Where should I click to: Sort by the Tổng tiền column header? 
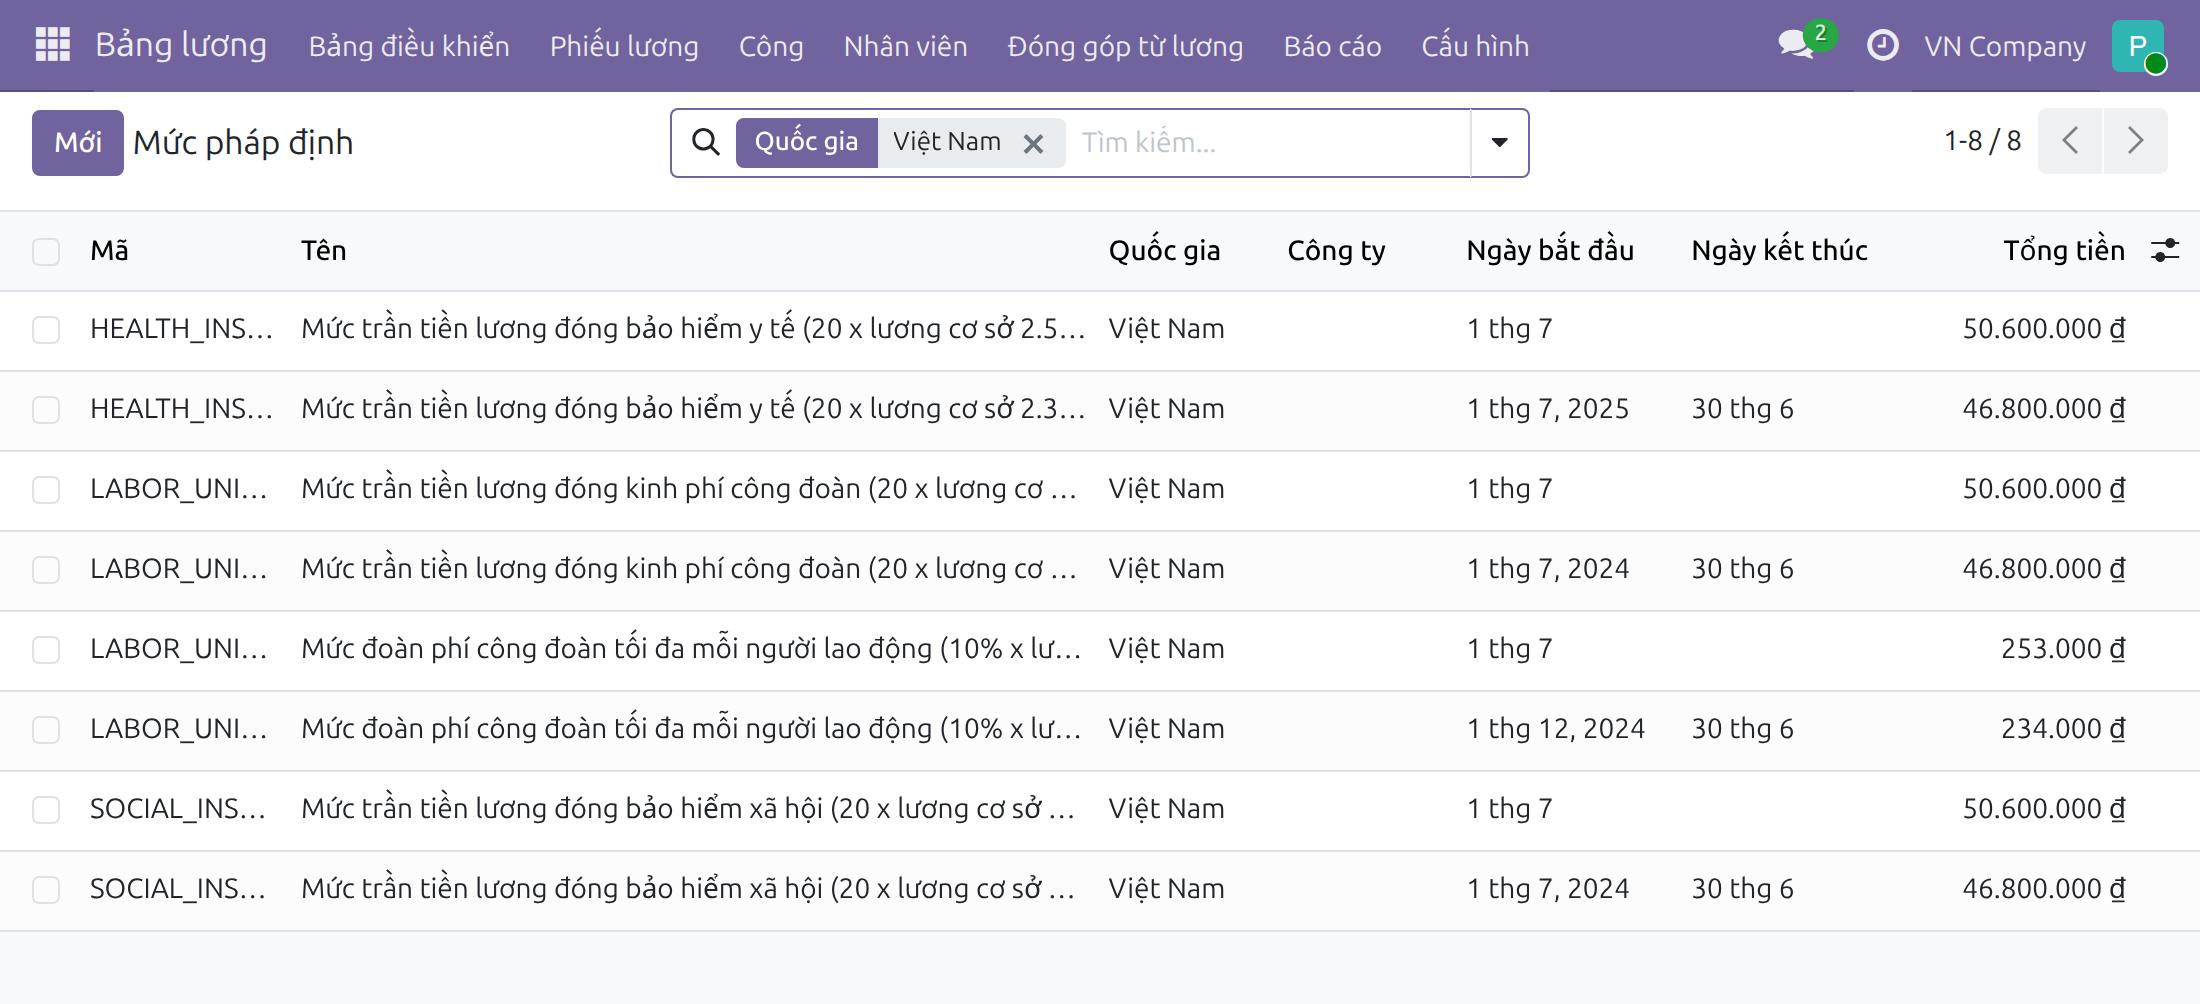pos(2064,250)
